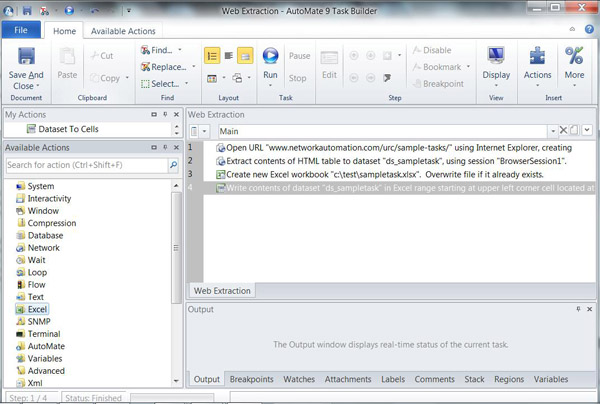Viewport: 600px width, 404px height.
Task: Click the Paste button
Action: click(67, 64)
